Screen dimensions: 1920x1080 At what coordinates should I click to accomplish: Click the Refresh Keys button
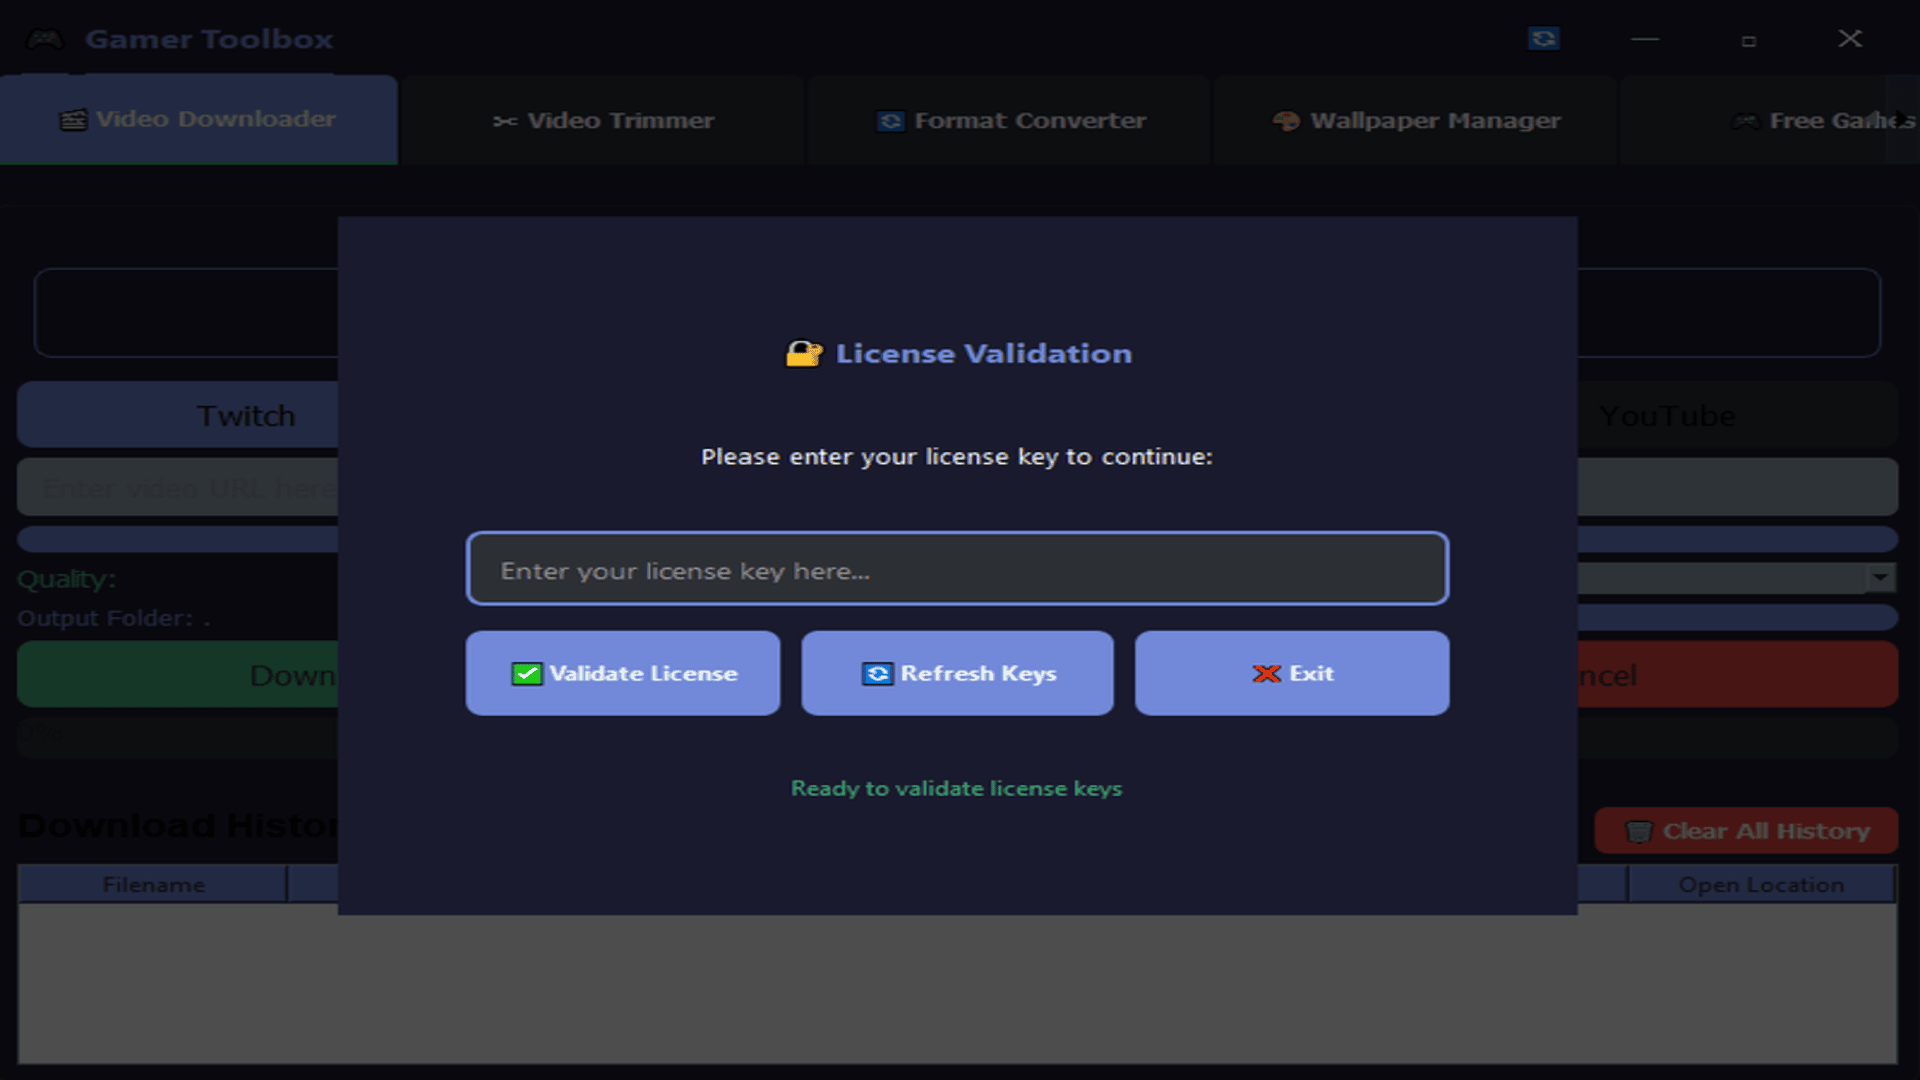(957, 673)
